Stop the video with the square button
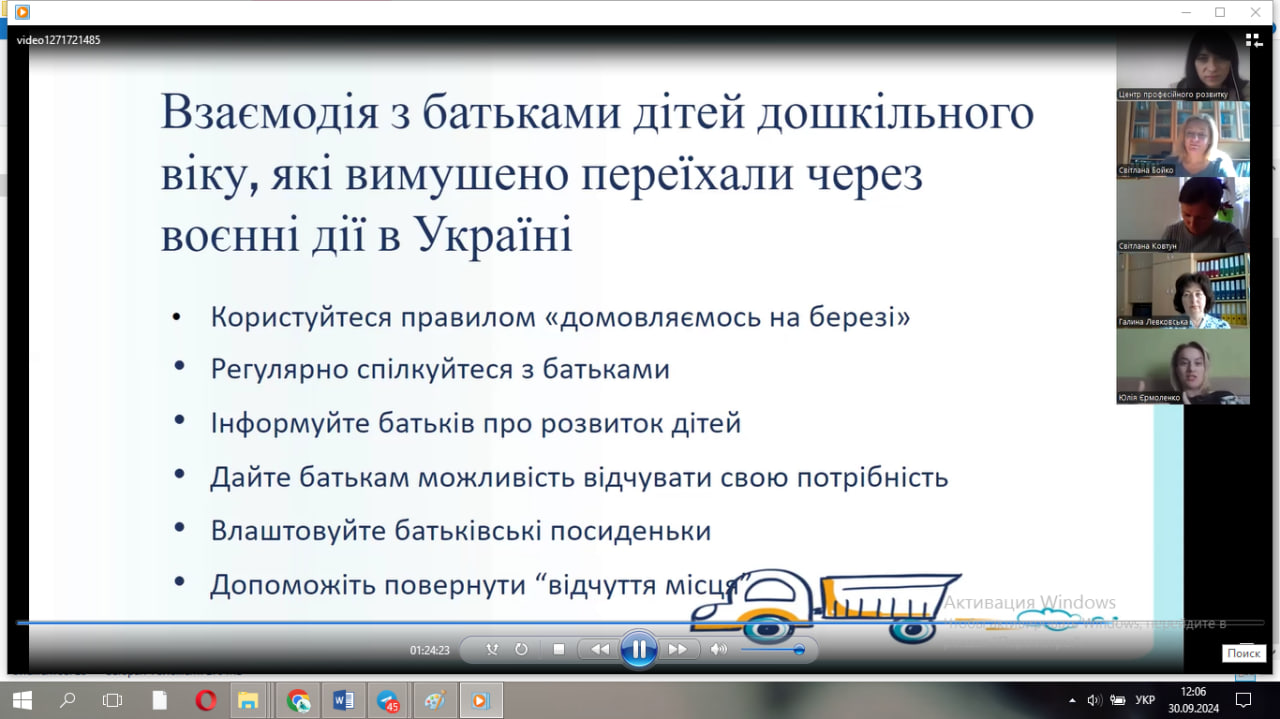Screen dimensions: 1280x719 pyautogui.click(x=559, y=649)
